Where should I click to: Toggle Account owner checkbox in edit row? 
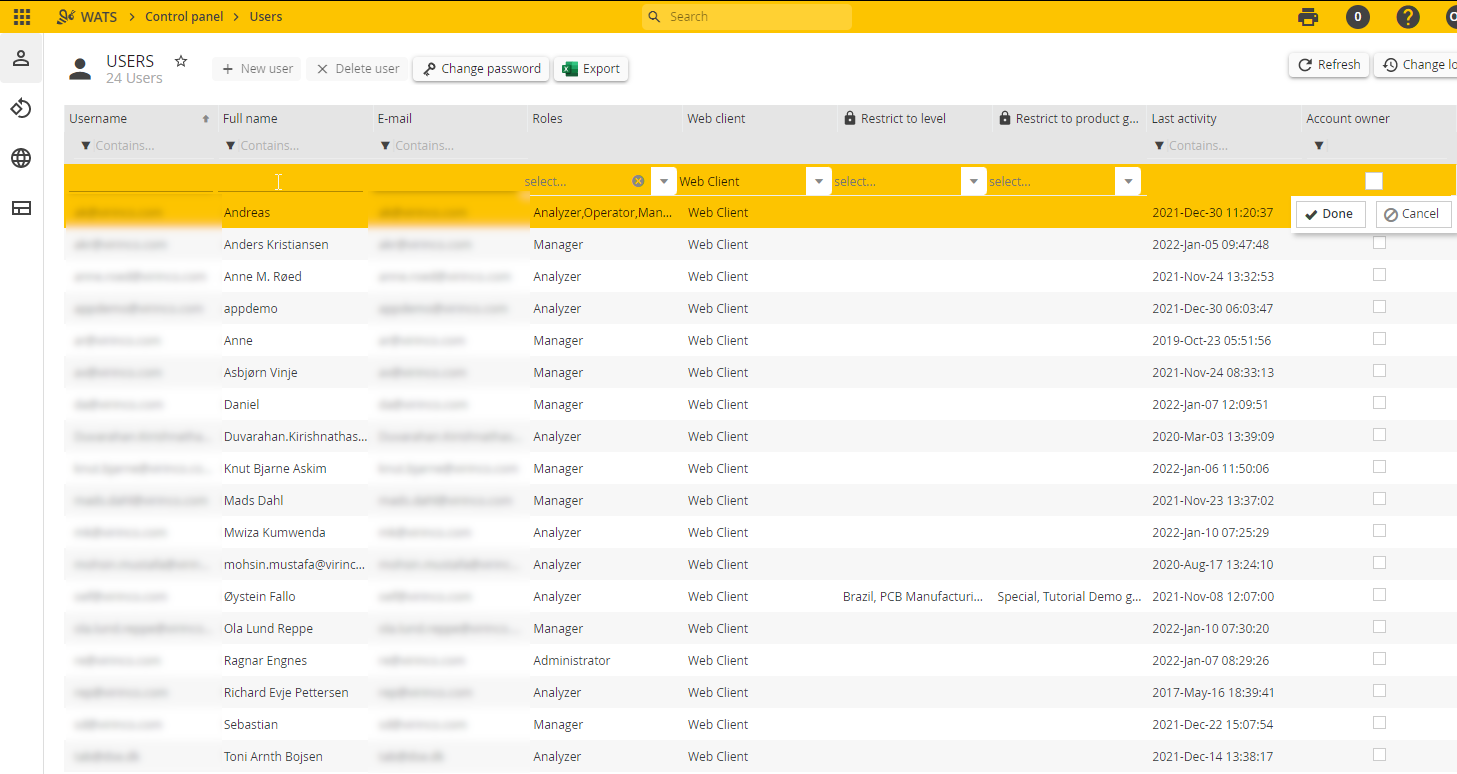click(x=1374, y=181)
